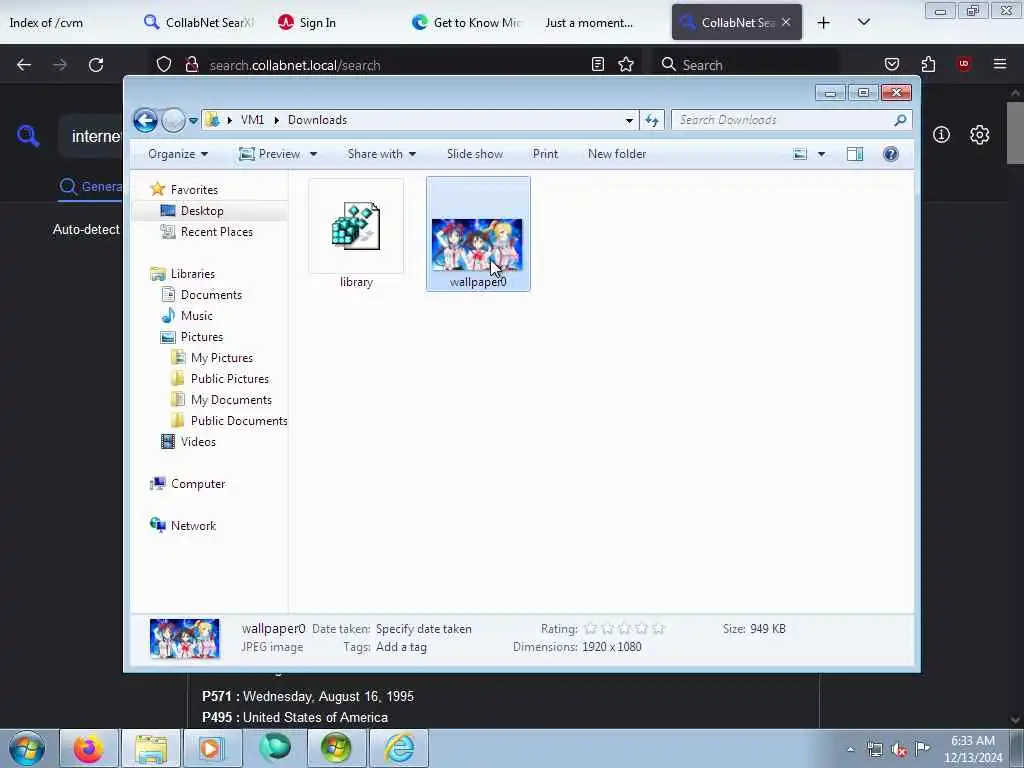This screenshot has height=768, width=1024.
Task: Select the wallpaper0 image thumbnail
Action: (477, 245)
